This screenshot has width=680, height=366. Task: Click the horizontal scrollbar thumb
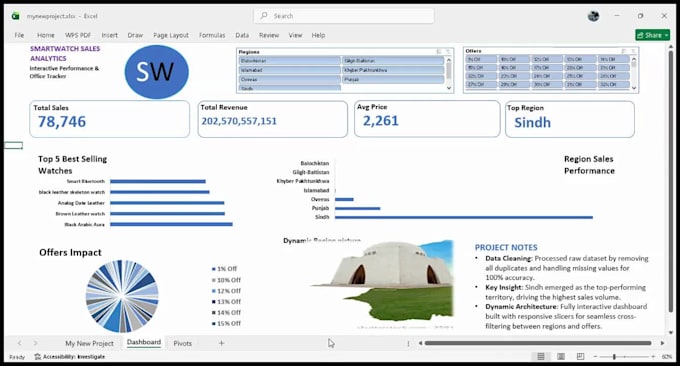(x=538, y=343)
